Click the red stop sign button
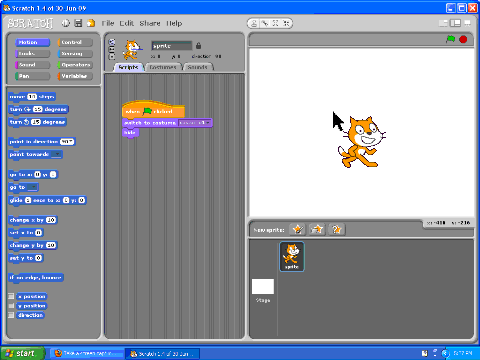The height and width of the screenshot is (360, 480). point(463,39)
